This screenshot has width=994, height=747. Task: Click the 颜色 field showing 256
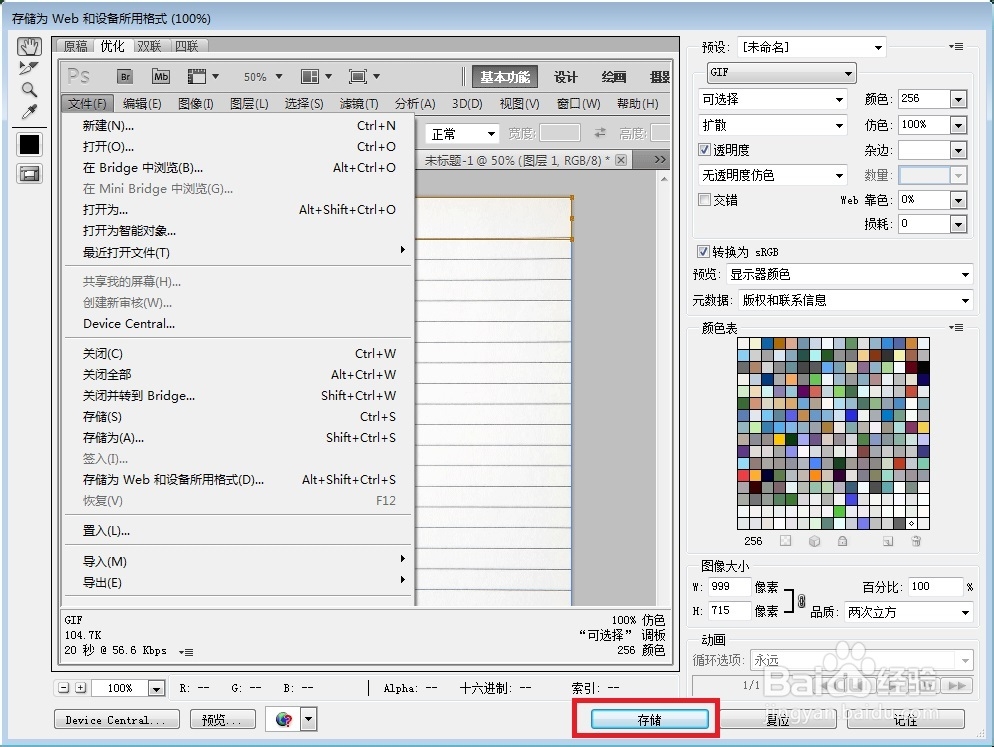click(x=924, y=99)
